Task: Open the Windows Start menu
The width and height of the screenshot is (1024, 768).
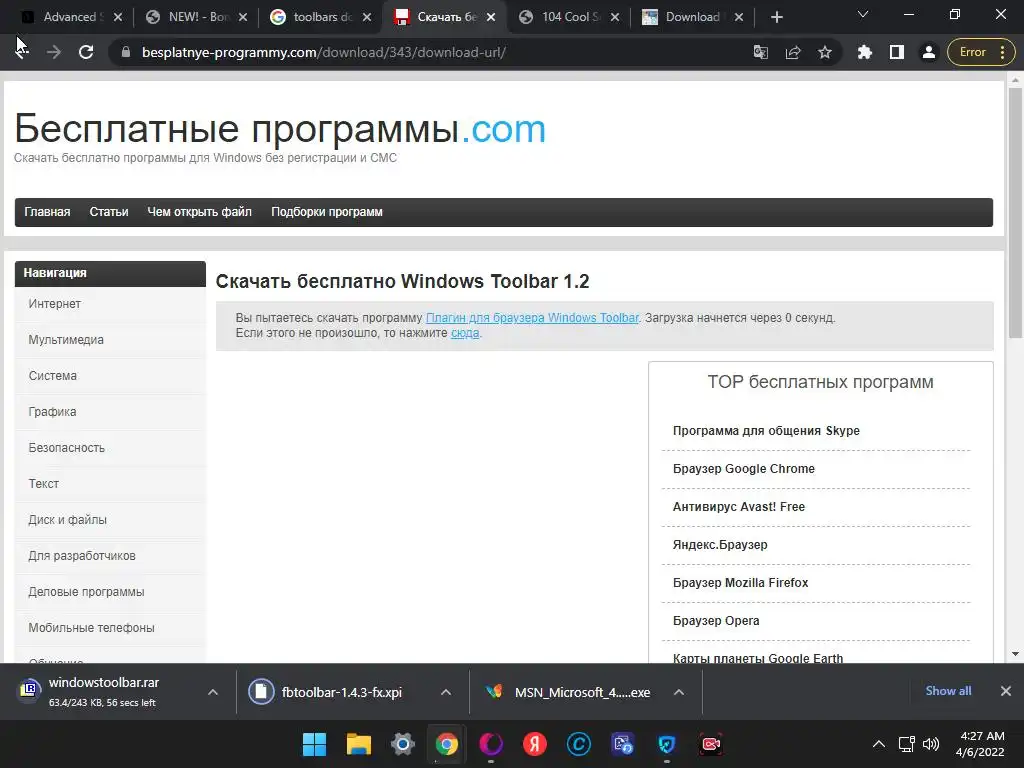Action: [x=314, y=744]
